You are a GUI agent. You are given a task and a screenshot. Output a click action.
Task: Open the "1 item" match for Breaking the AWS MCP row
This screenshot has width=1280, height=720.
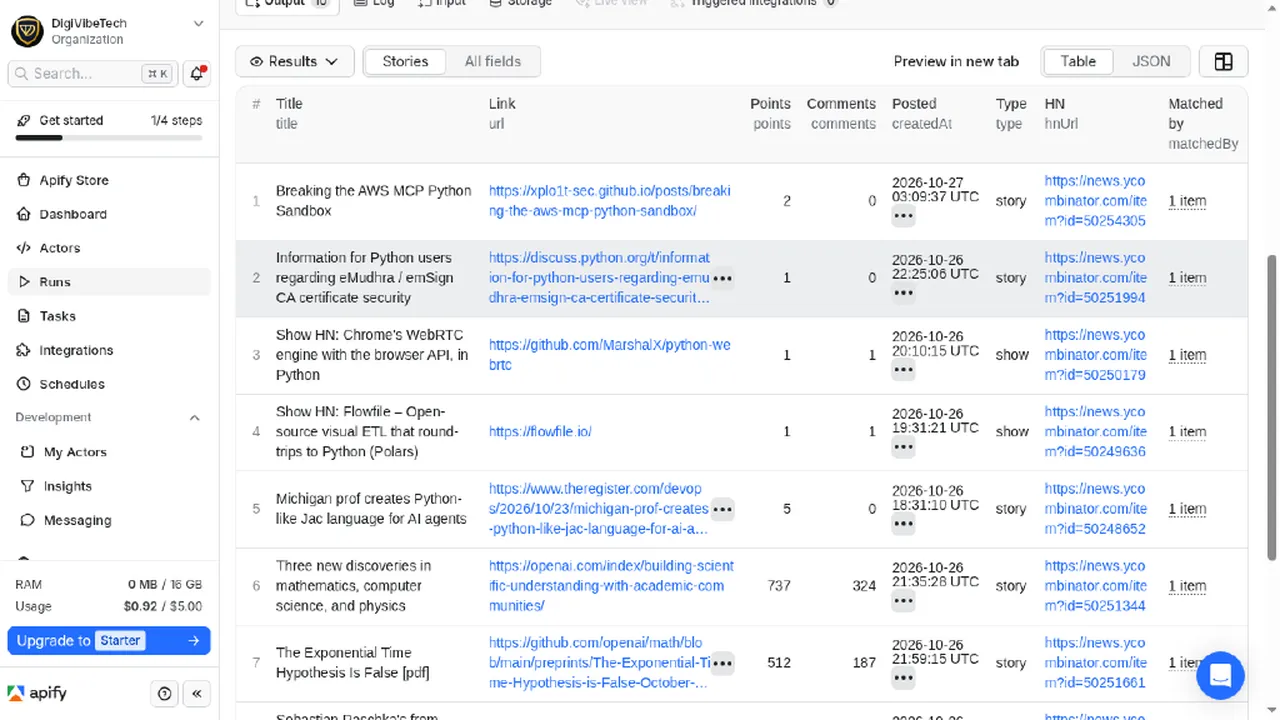click(x=1187, y=201)
